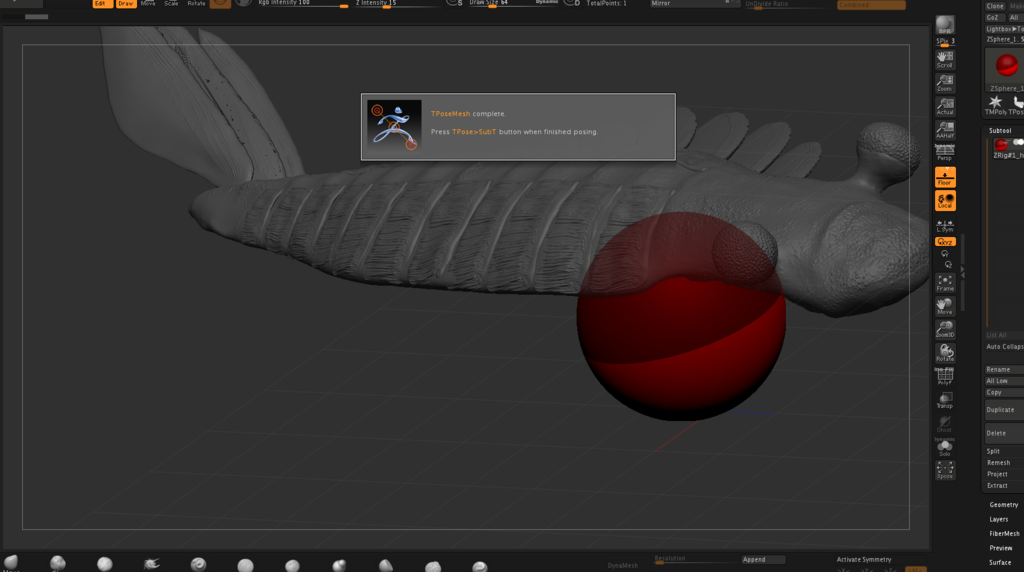Set view to Actual size
The image size is (1024, 572).
point(944,106)
